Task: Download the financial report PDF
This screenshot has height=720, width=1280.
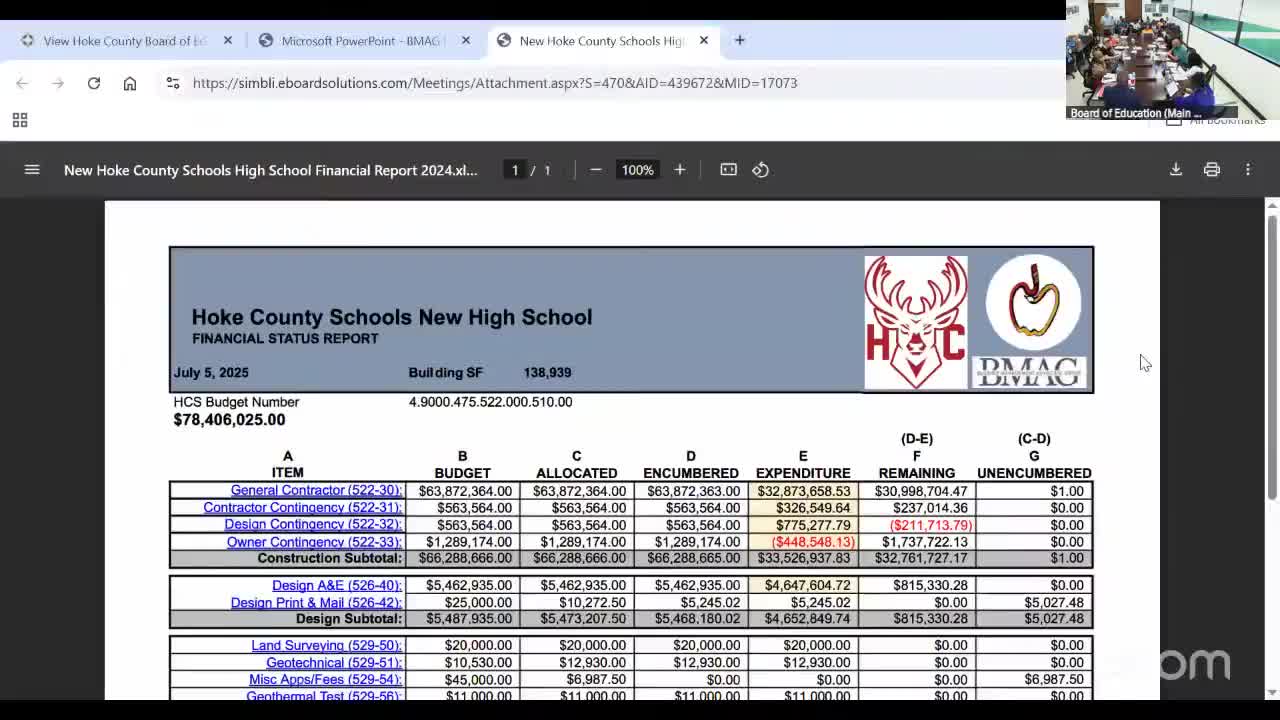Action: (1176, 169)
